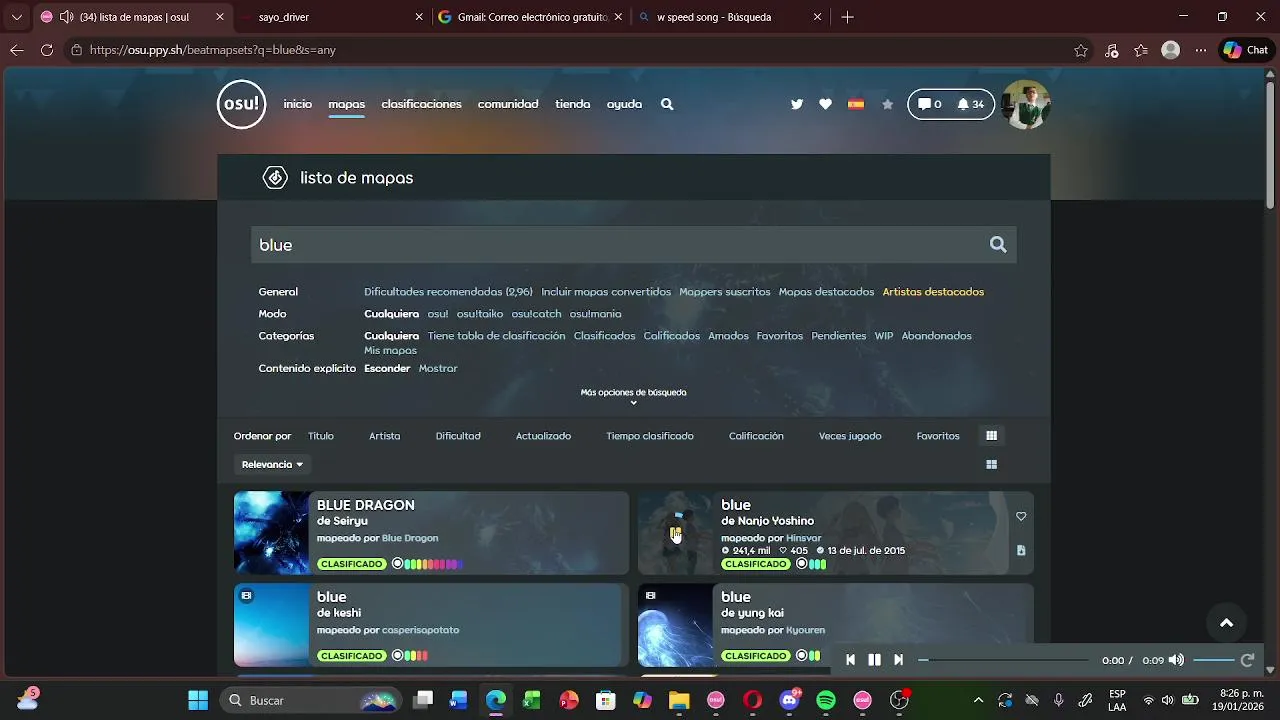1280x720 pixels.
Task: Toggle Artistas destacados filter
Action: (x=933, y=292)
